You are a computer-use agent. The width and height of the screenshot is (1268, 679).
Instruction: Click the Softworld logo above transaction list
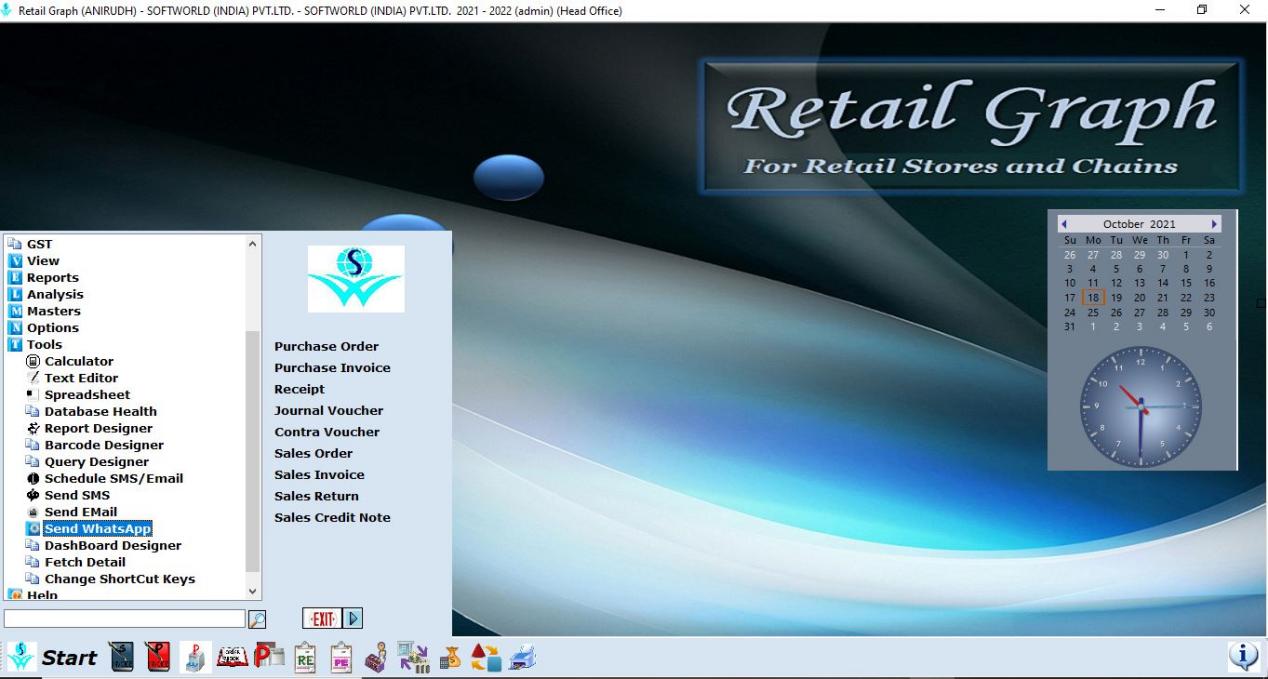click(356, 279)
